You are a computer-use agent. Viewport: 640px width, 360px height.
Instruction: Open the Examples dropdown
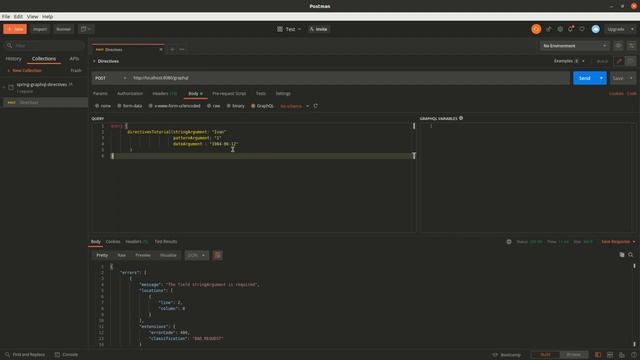pos(569,61)
